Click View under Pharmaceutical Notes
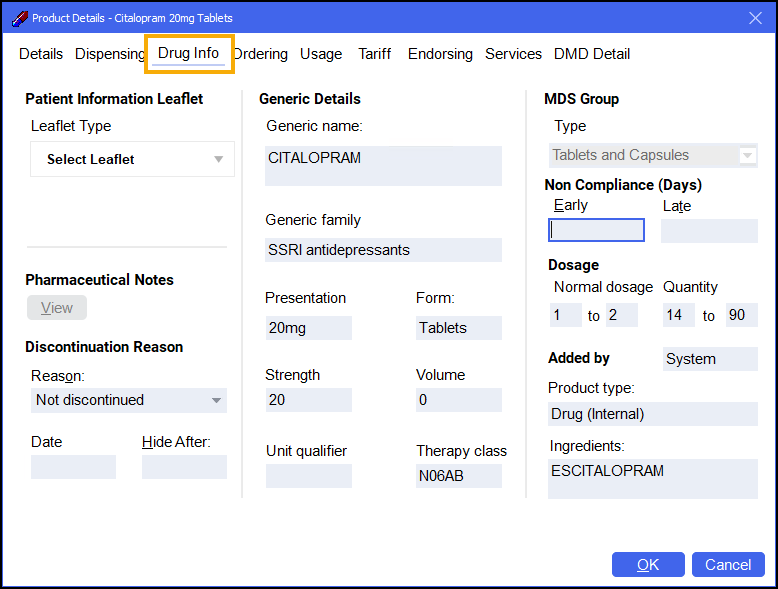Screen dimensions: 778x589 click(x=57, y=308)
